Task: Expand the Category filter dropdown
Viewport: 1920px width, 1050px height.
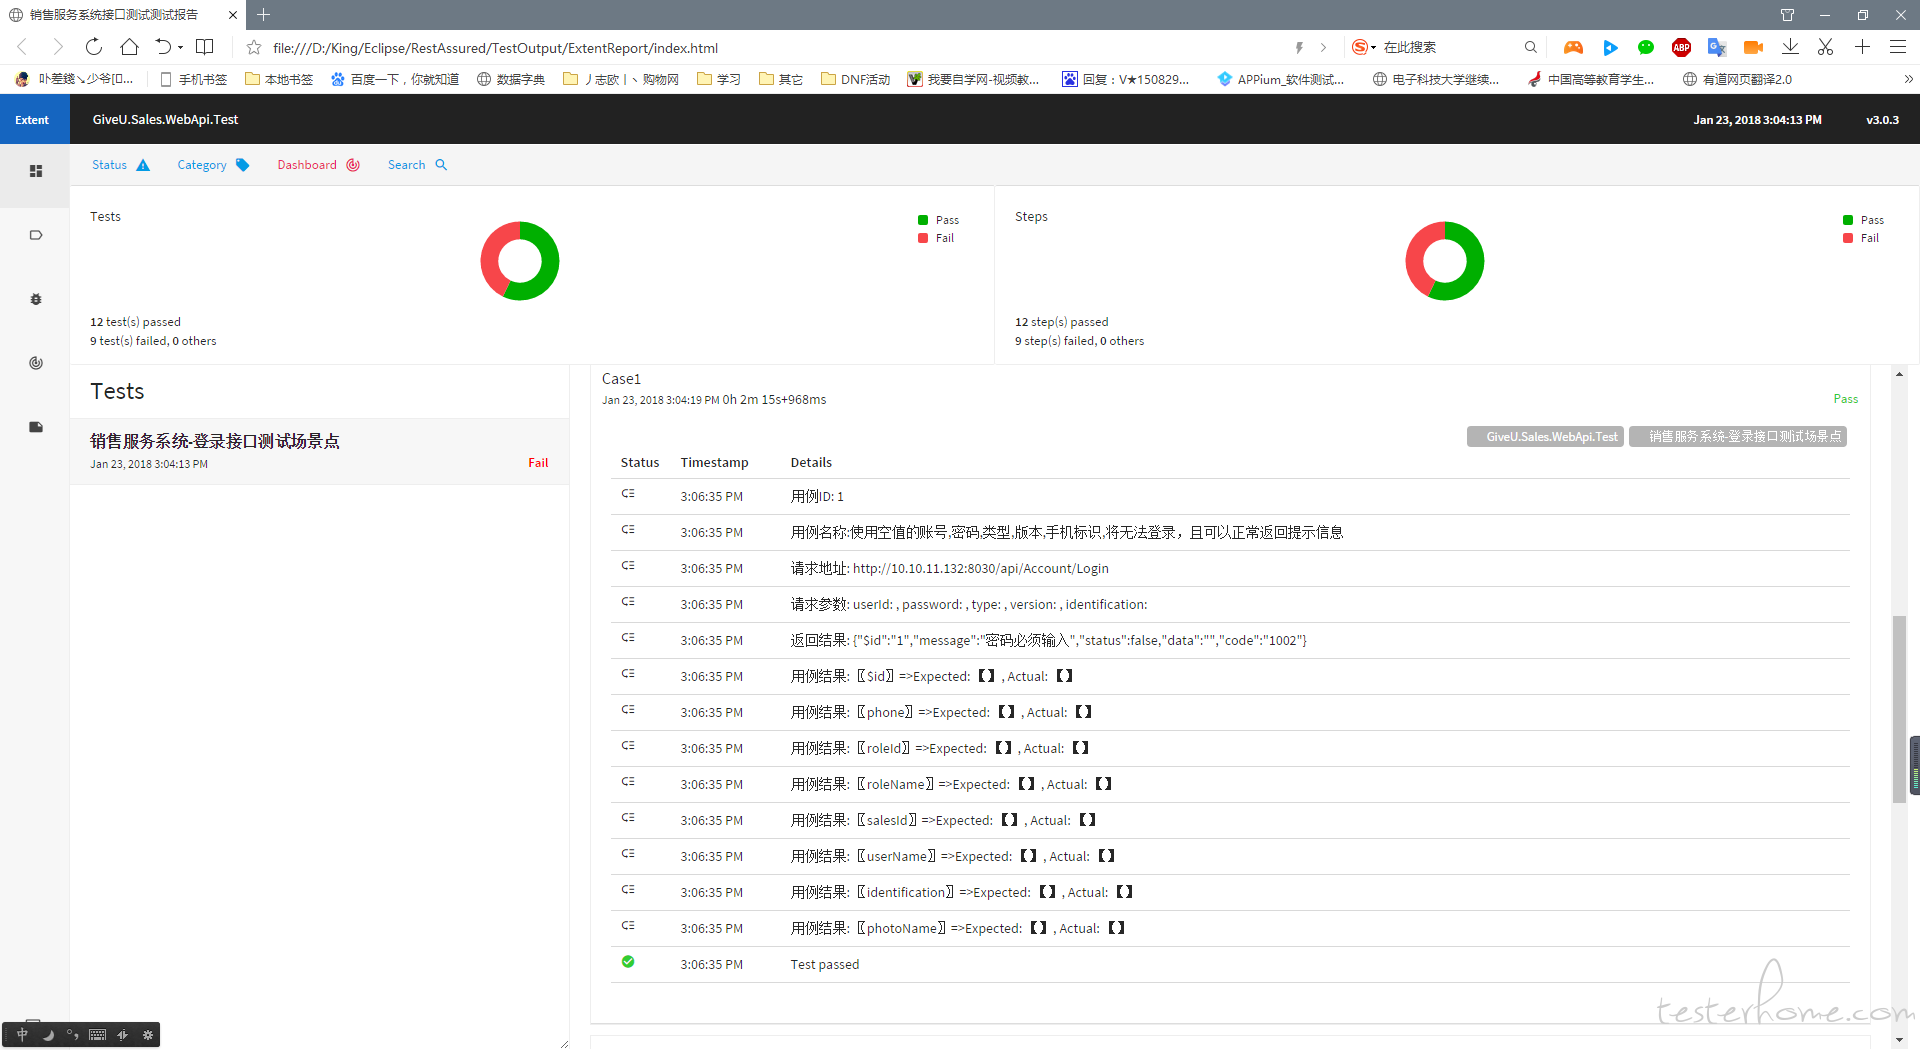Action: tap(213, 165)
